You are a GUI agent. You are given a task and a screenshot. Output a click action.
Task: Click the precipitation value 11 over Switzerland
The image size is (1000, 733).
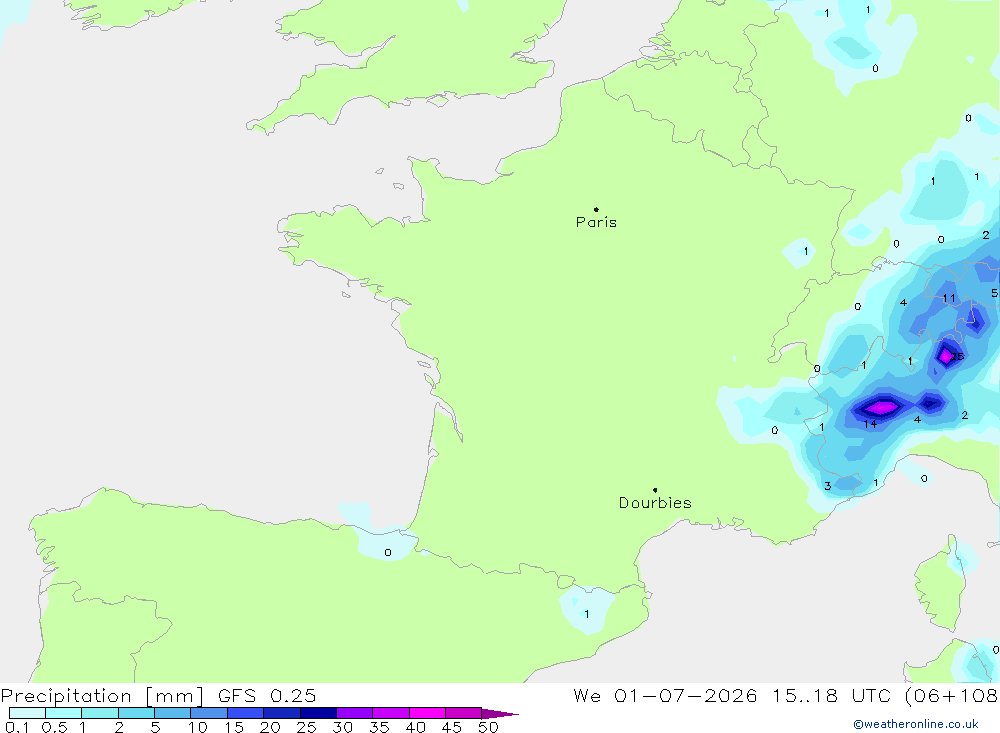949,298
